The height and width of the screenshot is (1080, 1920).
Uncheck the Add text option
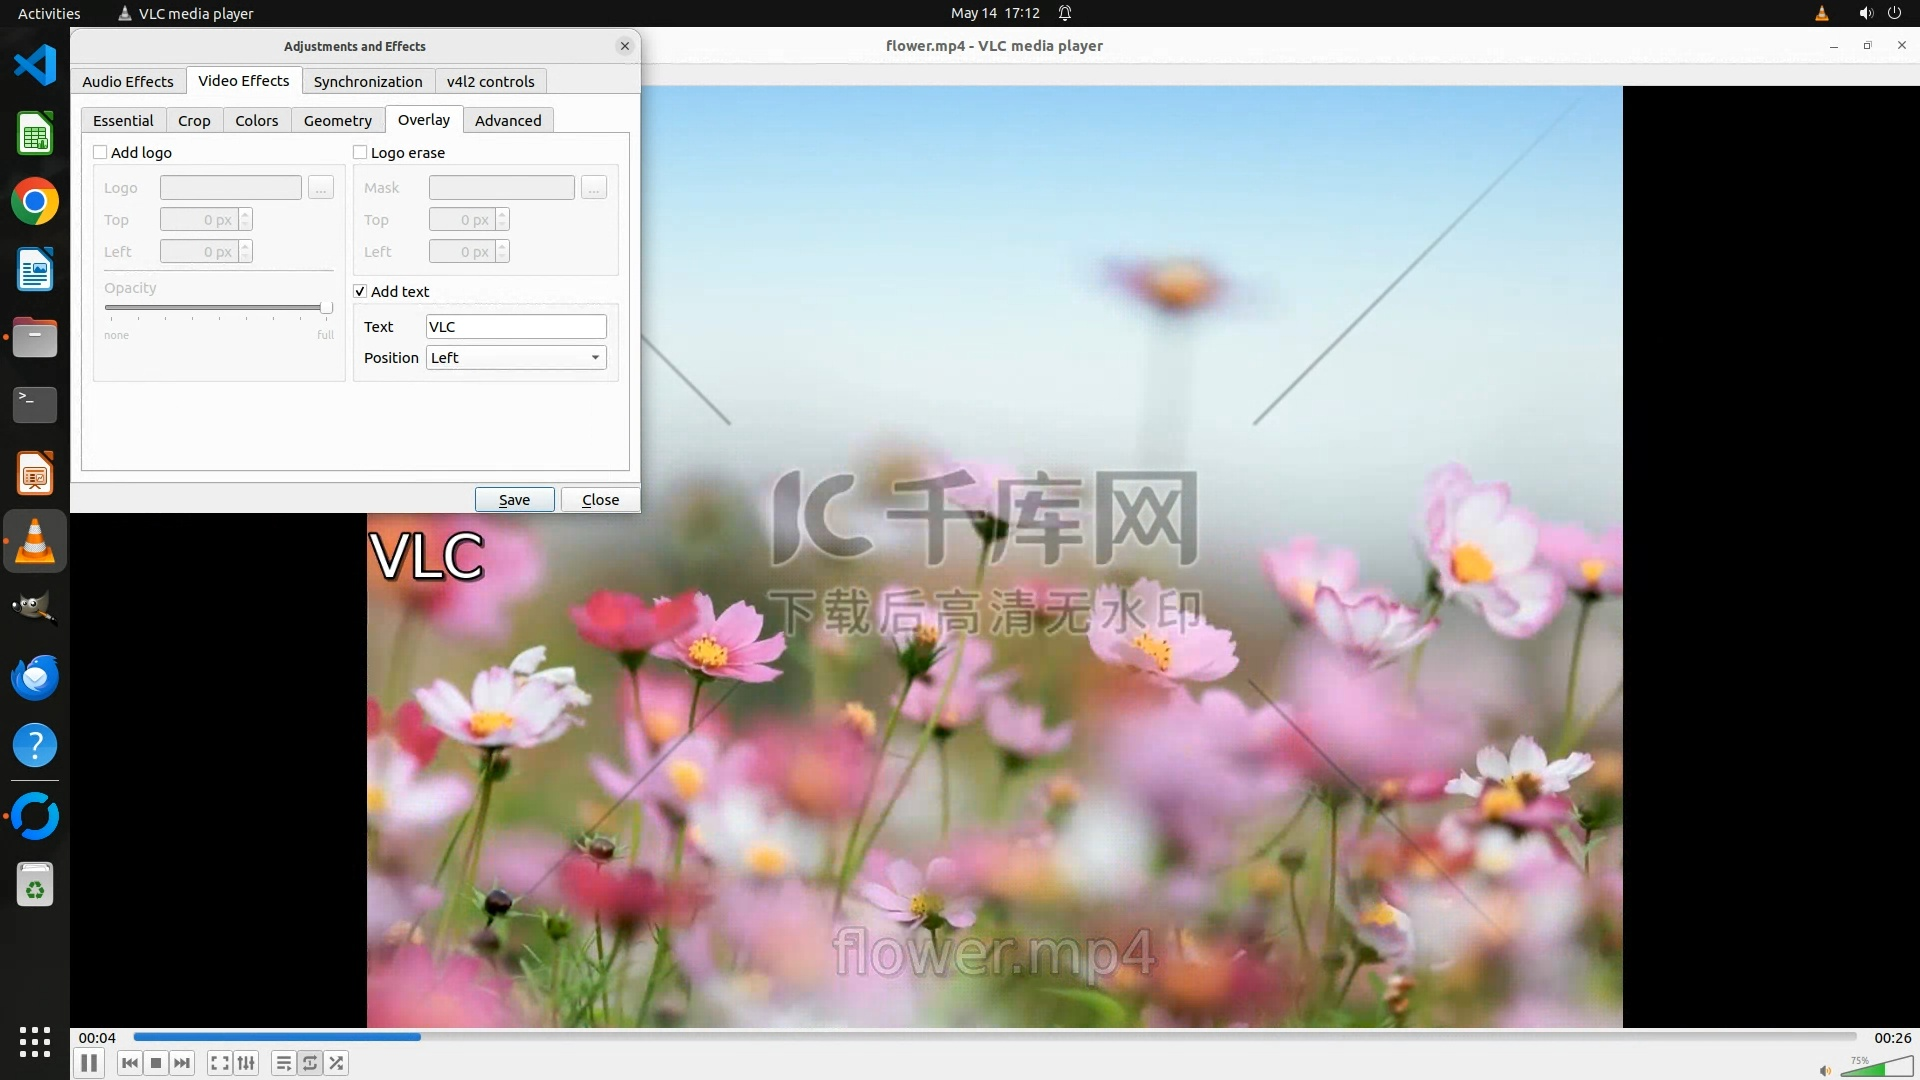[x=360, y=291]
